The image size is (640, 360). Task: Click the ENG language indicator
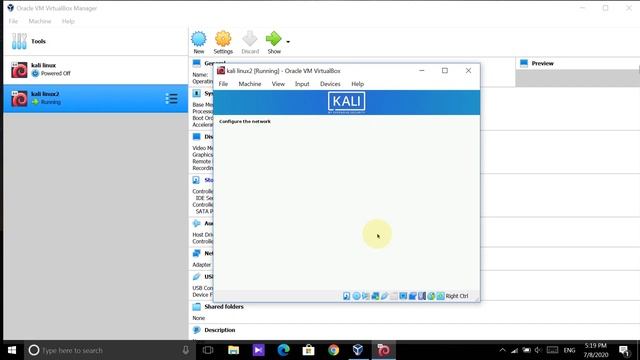[x=569, y=350]
